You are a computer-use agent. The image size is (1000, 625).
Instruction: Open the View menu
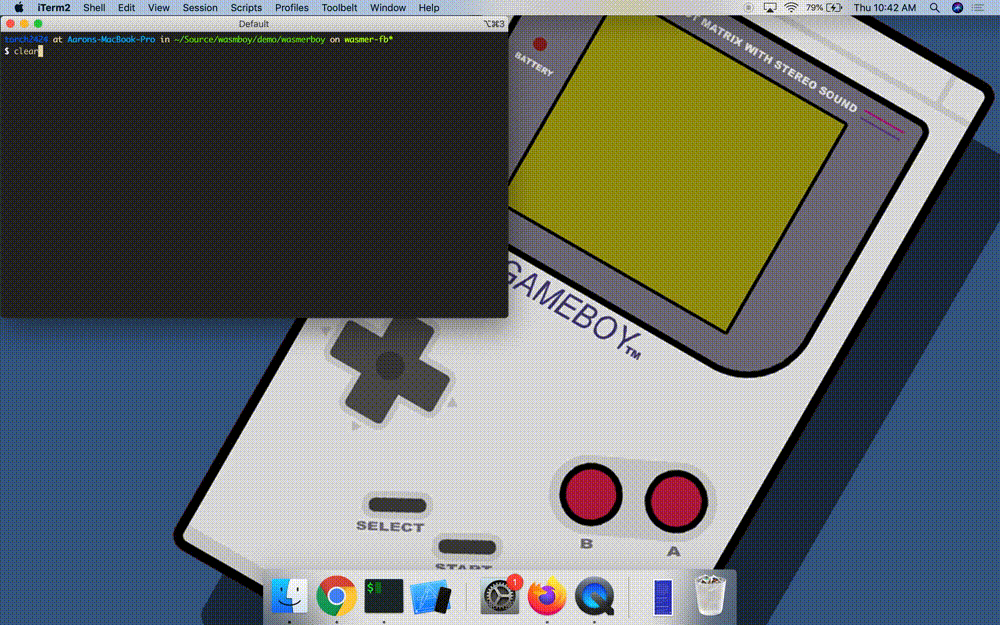(x=159, y=8)
